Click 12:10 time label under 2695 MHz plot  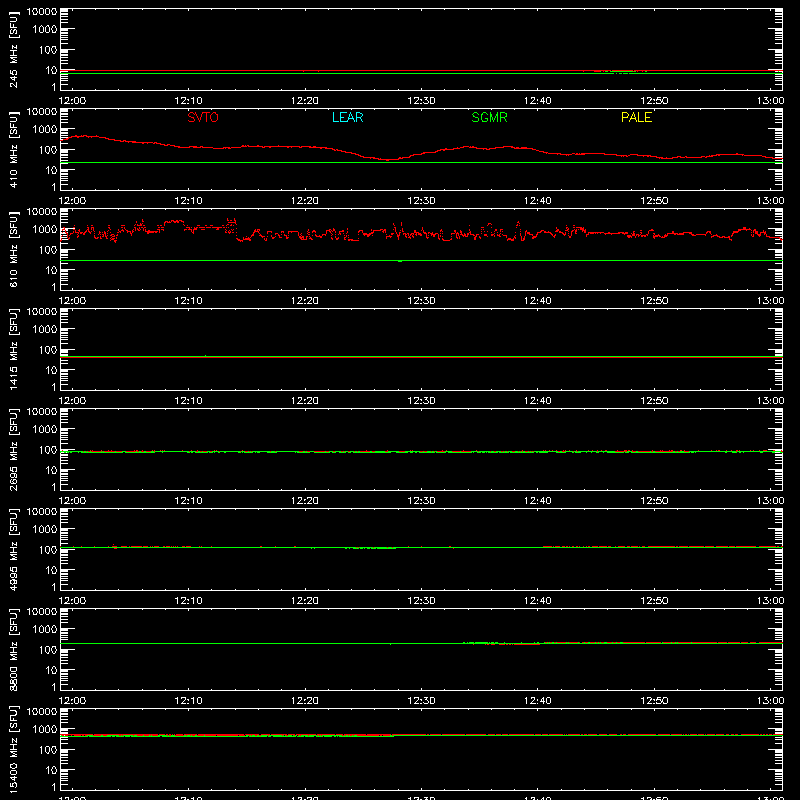pos(189,501)
